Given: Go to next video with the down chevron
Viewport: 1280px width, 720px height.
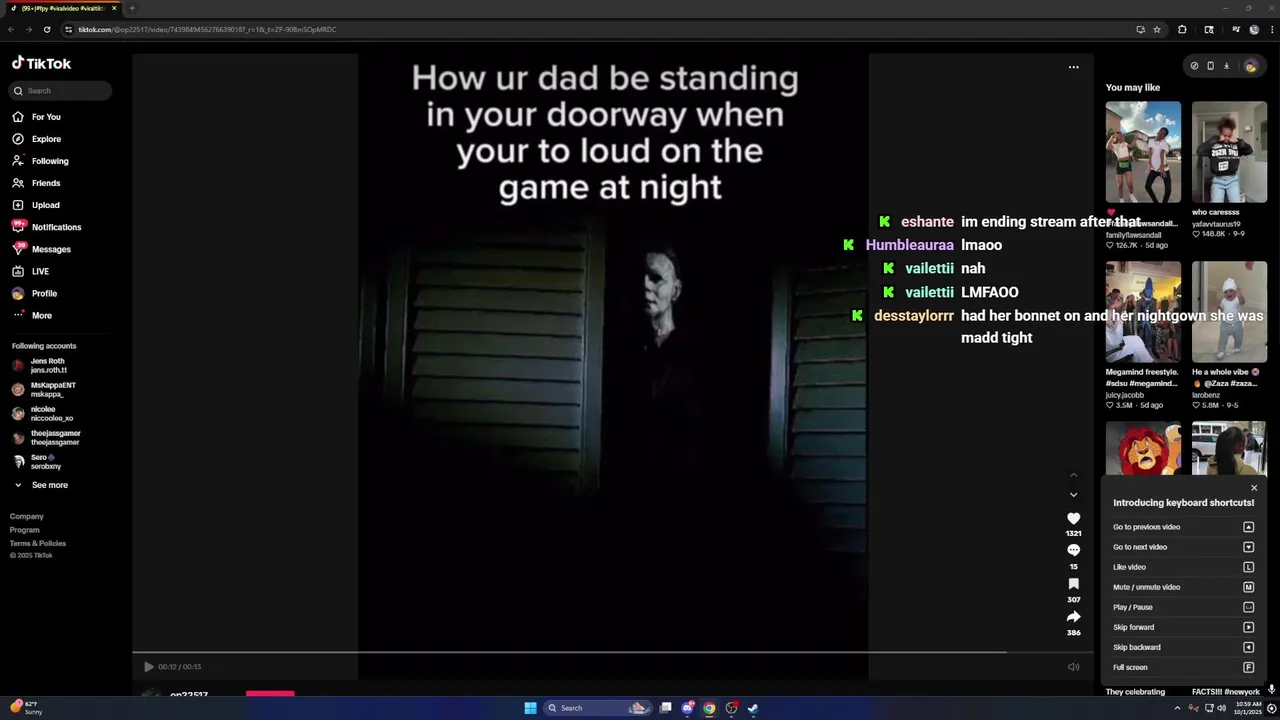Looking at the screenshot, I should [1073, 494].
